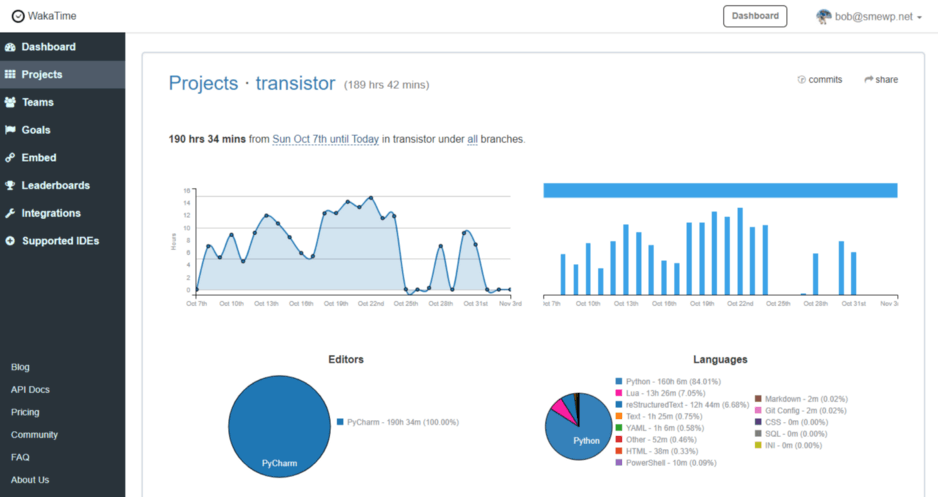Click the 'reStructuredText - 12h 44m' legend entry
This screenshot has width=938, height=497.
point(683,404)
